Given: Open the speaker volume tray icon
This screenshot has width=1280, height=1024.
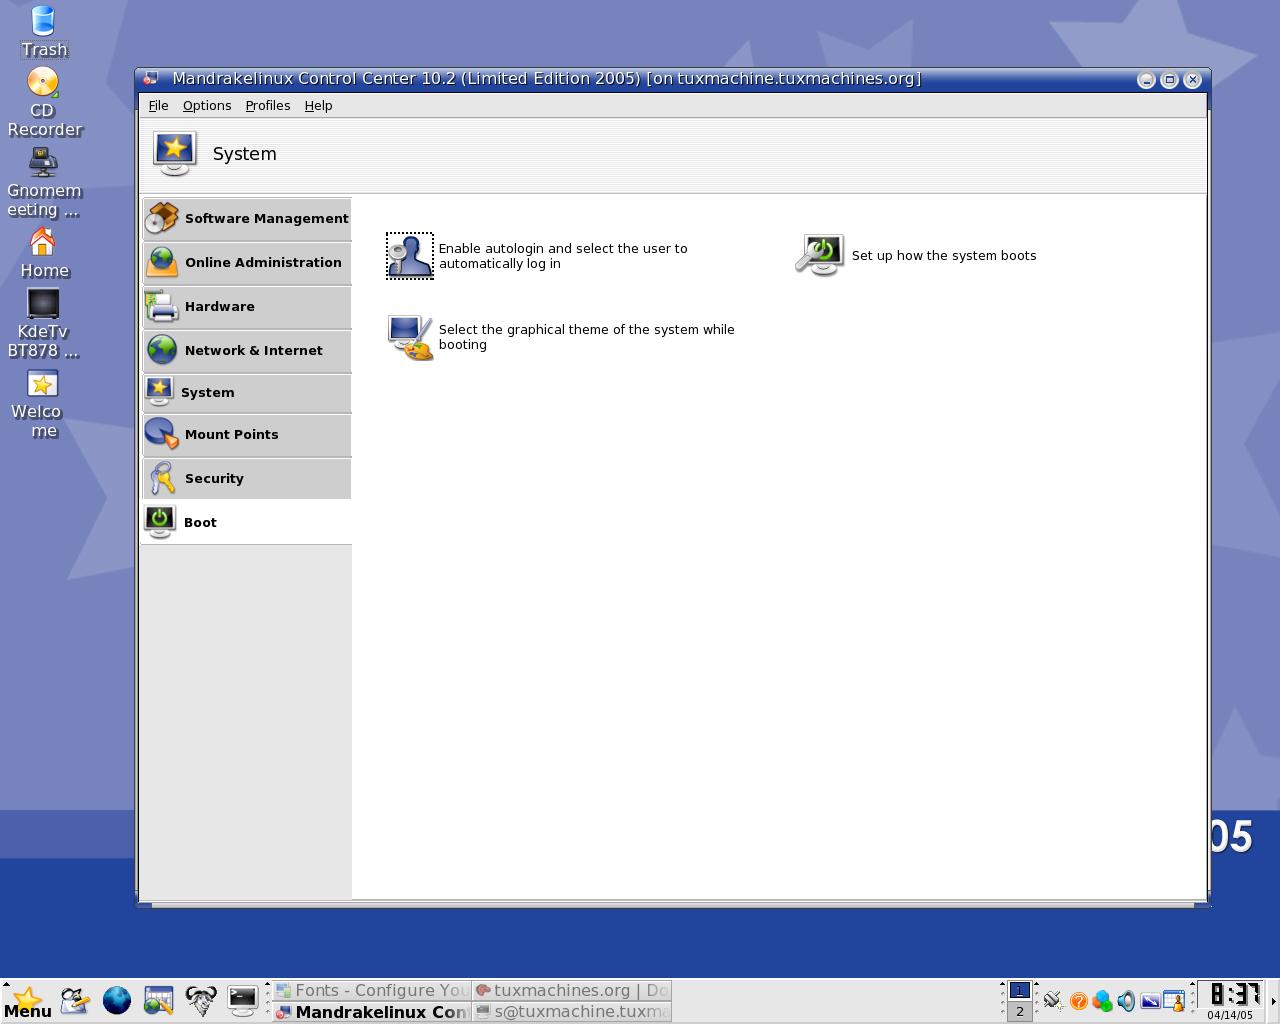Looking at the screenshot, I should 1126,1000.
